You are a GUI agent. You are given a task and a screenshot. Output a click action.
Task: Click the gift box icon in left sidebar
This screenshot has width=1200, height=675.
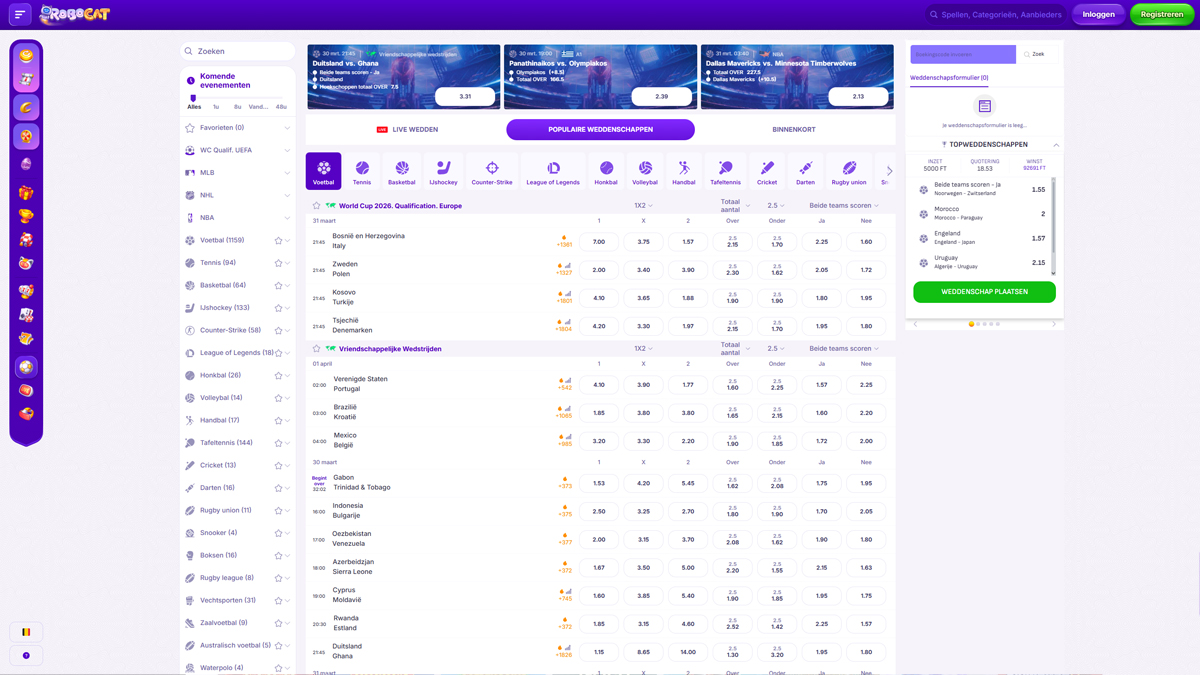coord(26,192)
